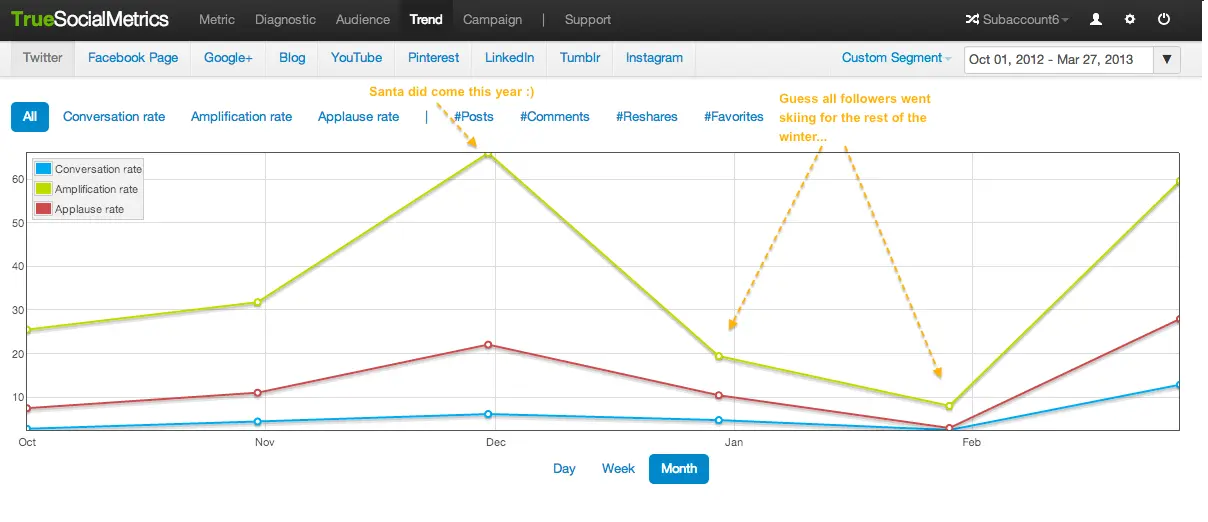1208x522 pixels.
Task: Switch chart granularity to Day
Action: [564, 468]
